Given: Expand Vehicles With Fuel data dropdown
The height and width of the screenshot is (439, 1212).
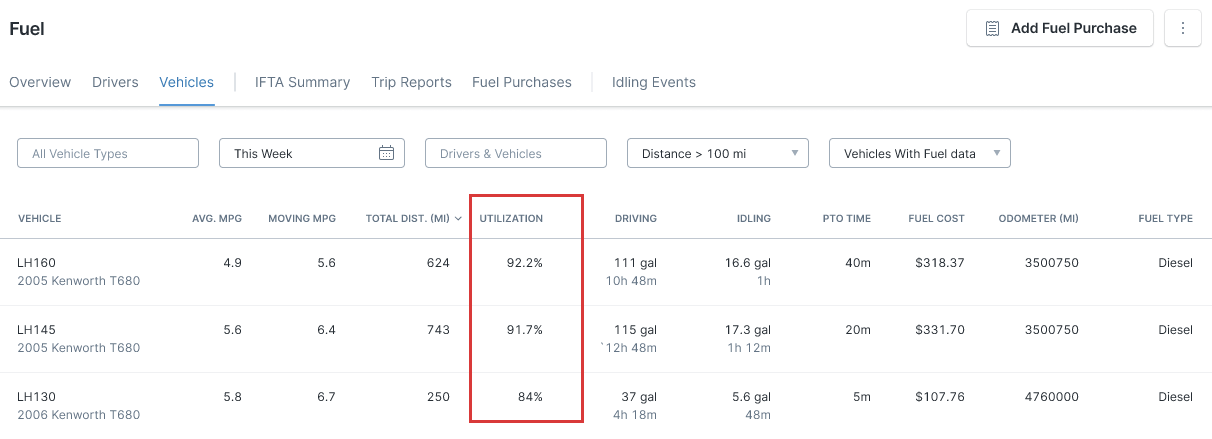Looking at the screenshot, I should click(x=920, y=153).
